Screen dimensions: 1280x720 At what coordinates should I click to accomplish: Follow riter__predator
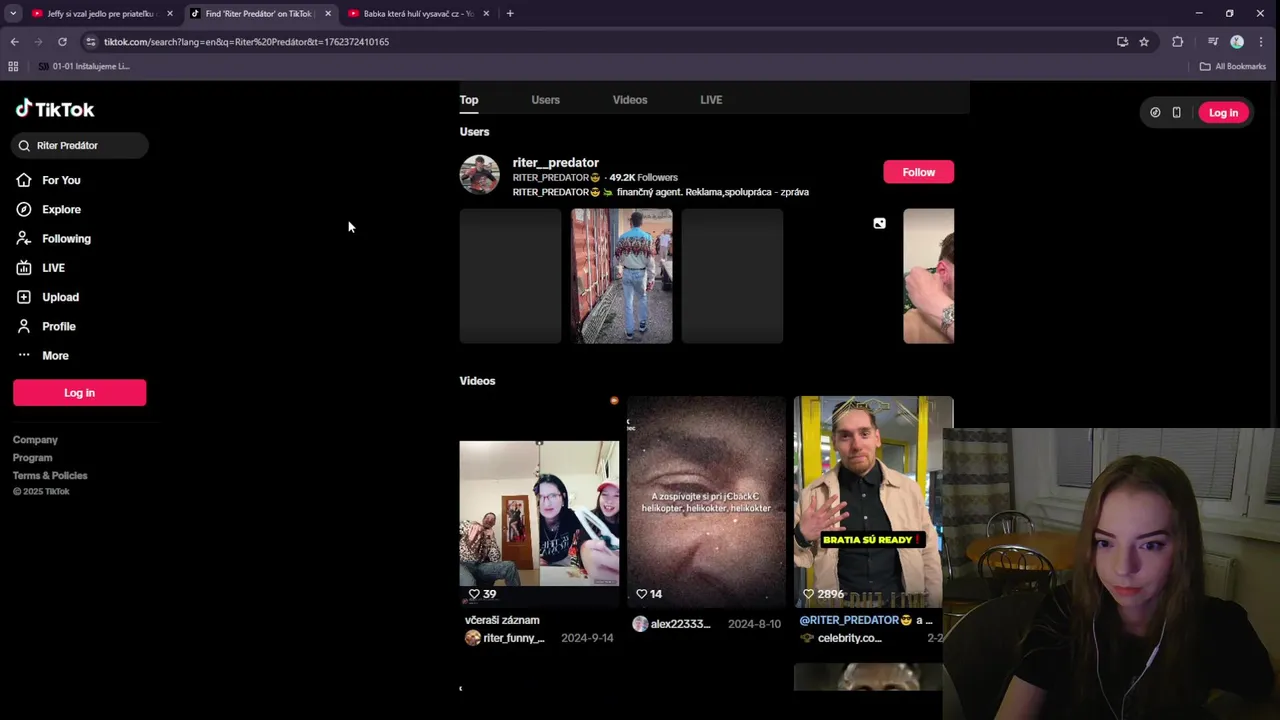[918, 172]
